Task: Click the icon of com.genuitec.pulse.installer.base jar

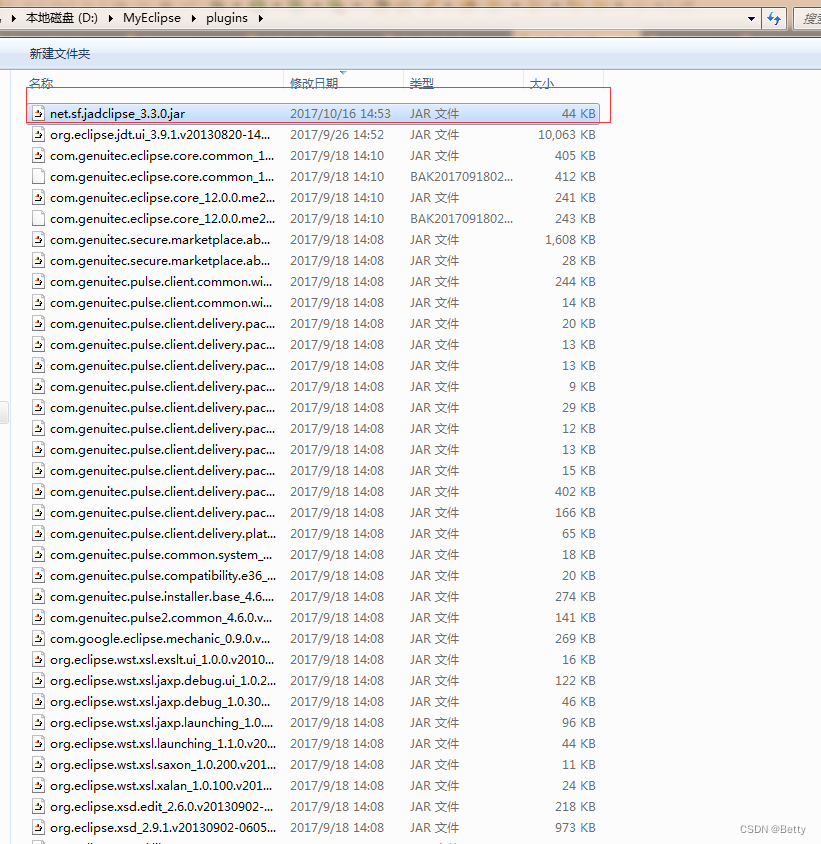Action: coord(38,596)
